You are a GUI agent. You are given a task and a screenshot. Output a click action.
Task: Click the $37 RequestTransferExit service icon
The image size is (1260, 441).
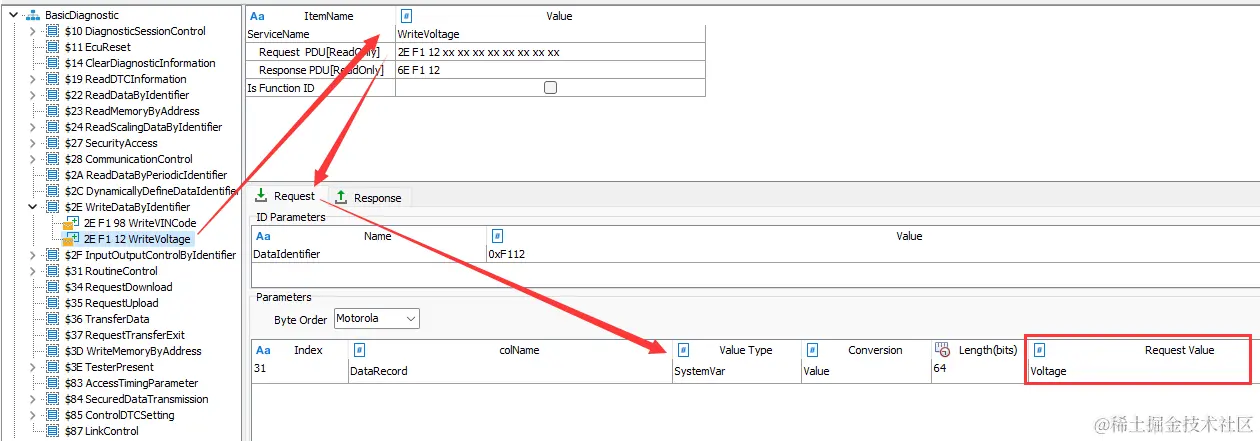(52, 335)
